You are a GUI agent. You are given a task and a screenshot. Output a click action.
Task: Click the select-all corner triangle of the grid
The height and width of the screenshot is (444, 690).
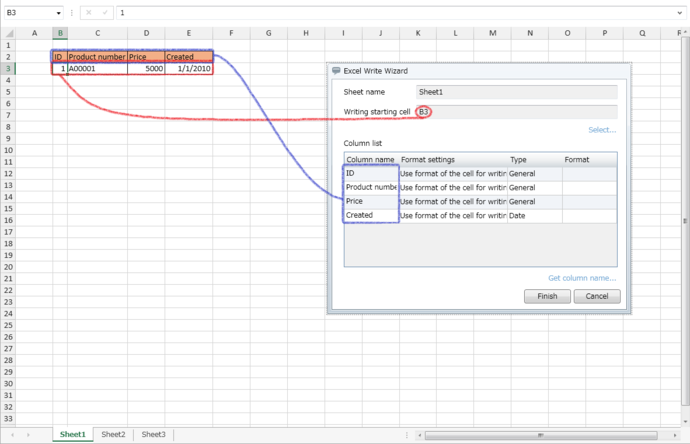(8, 33)
